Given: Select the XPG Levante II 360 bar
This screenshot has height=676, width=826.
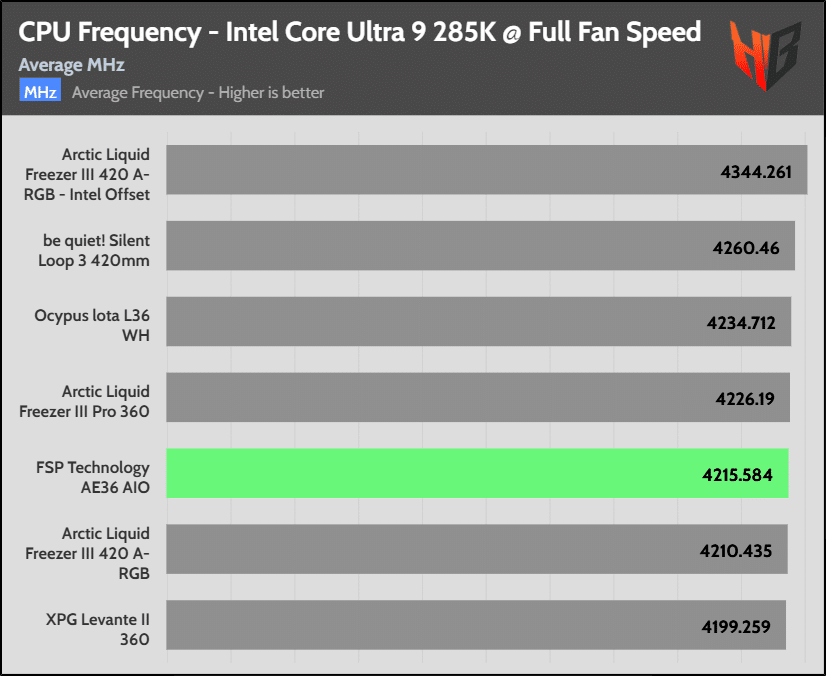Looking at the screenshot, I should click(476, 625).
